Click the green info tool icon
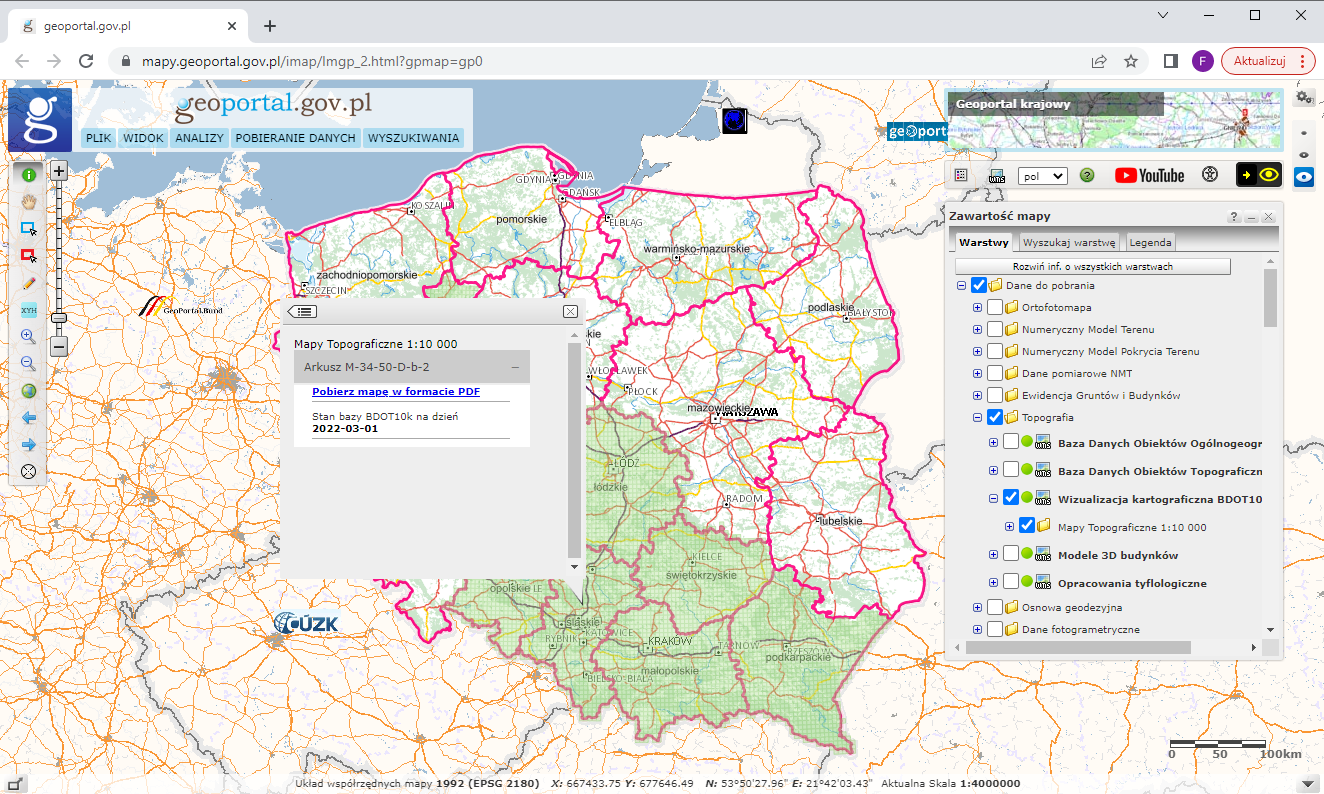The image size is (1324, 794). tap(29, 174)
